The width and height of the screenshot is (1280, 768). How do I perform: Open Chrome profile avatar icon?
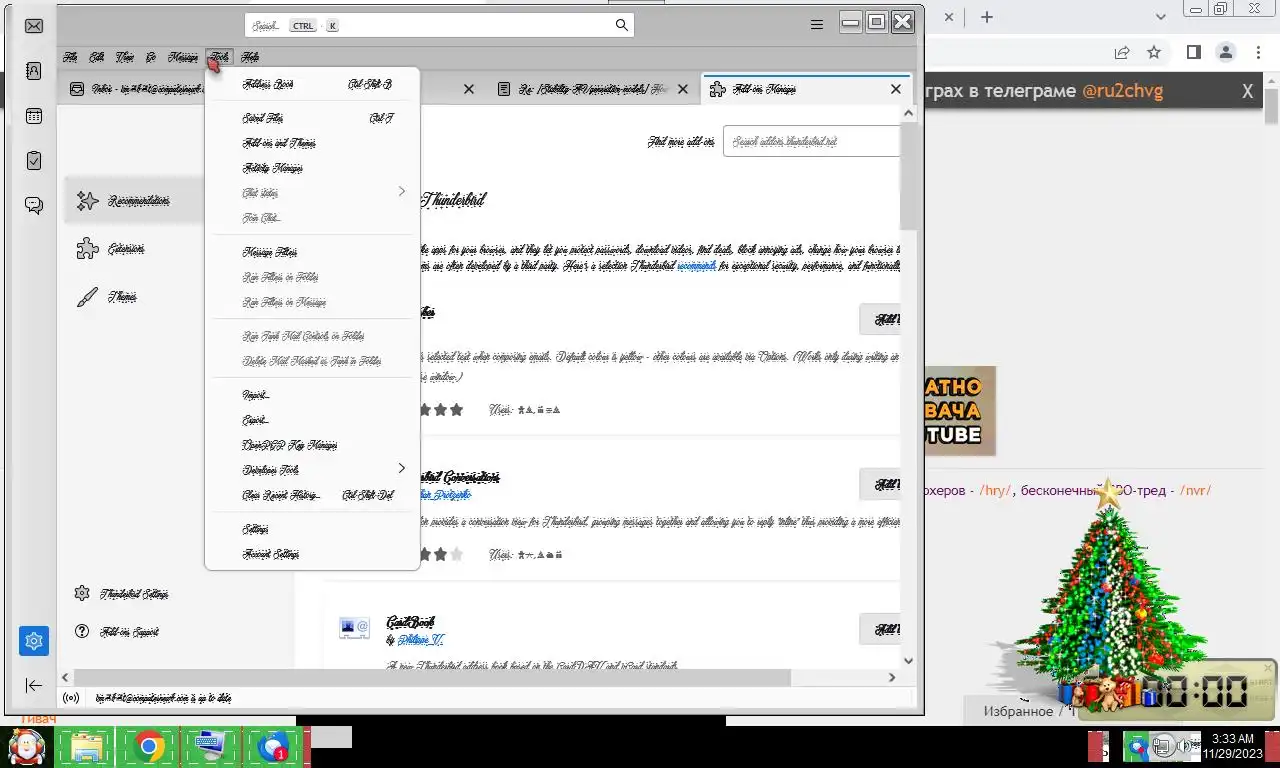[x=1226, y=52]
